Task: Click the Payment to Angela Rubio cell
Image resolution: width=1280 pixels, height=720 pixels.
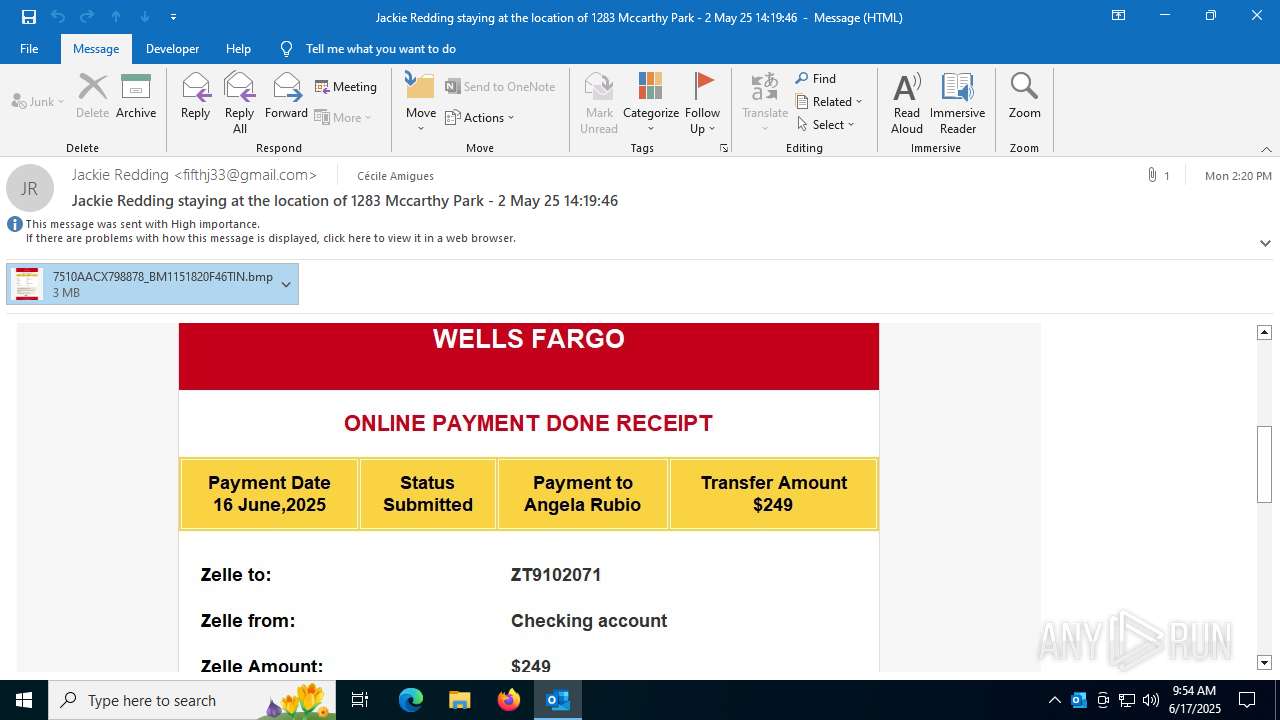Action: [x=583, y=494]
